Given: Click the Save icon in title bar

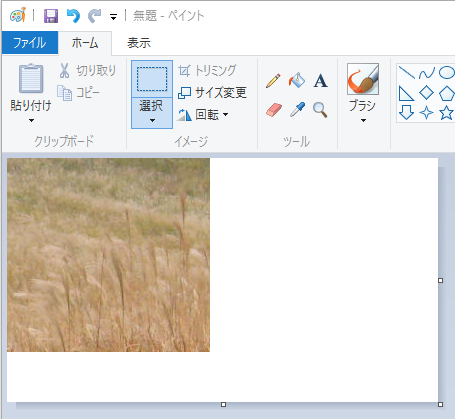Looking at the screenshot, I should [x=51, y=16].
